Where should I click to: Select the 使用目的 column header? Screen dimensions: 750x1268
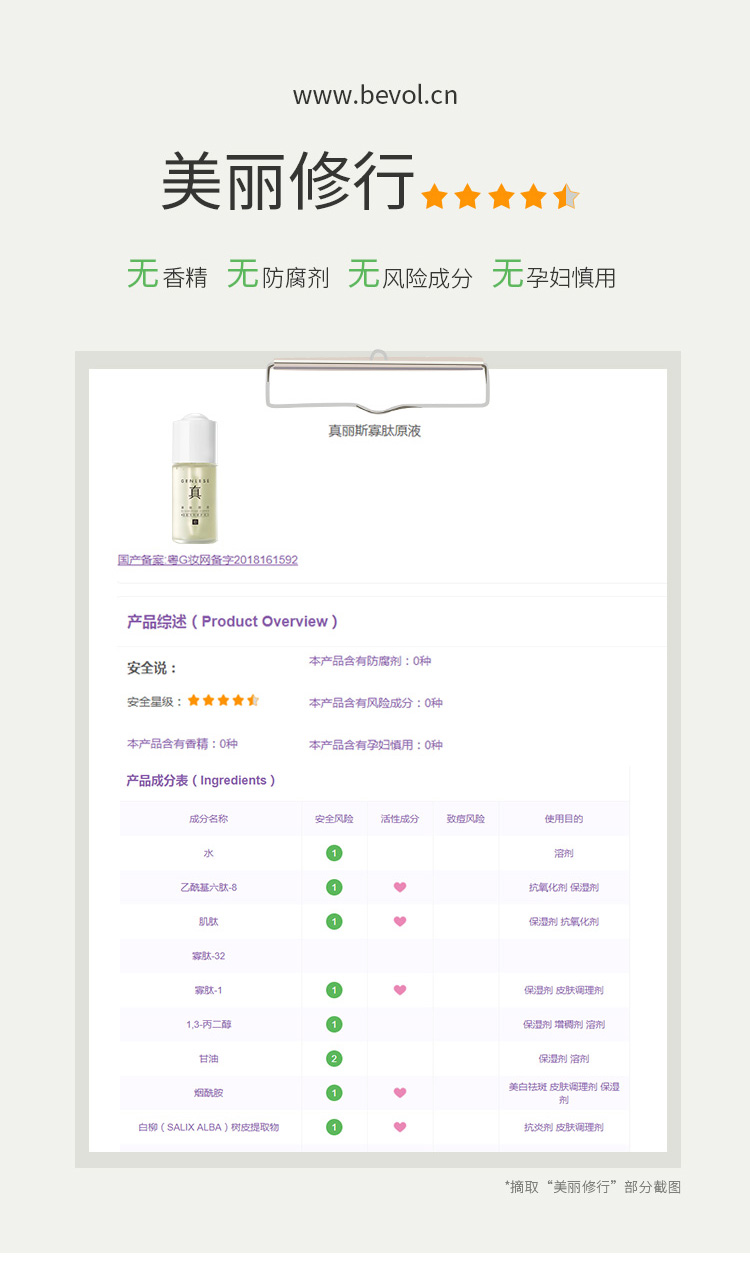tap(564, 819)
